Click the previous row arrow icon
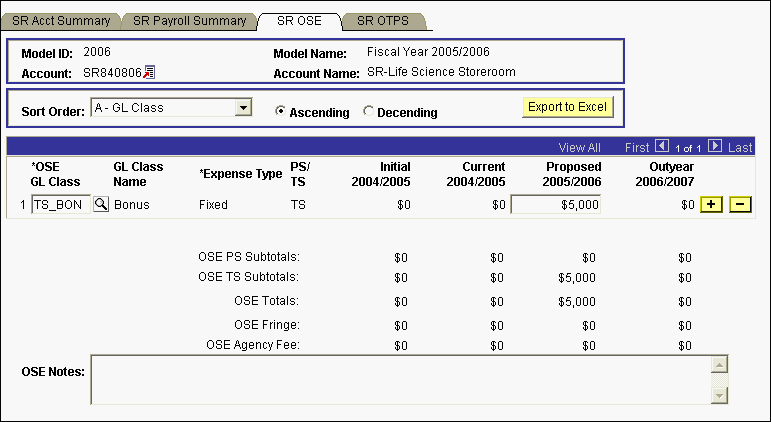This screenshot has height=422, width=771. tap(661, 146)
